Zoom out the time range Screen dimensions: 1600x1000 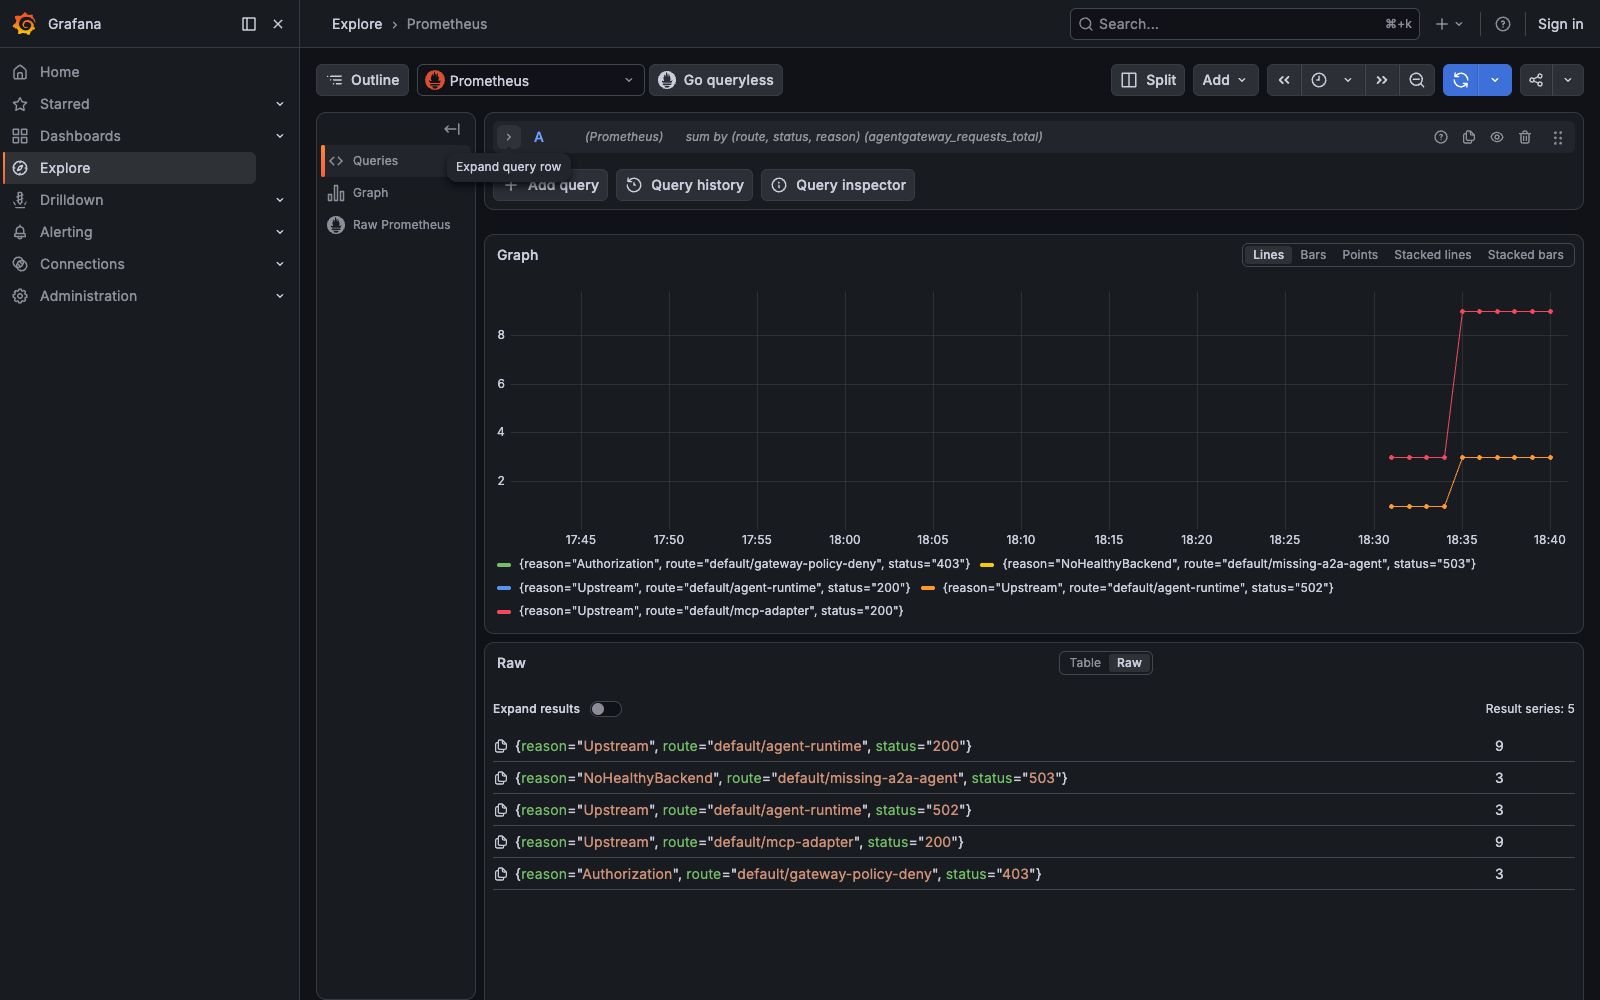click(x=1417, y=80)
